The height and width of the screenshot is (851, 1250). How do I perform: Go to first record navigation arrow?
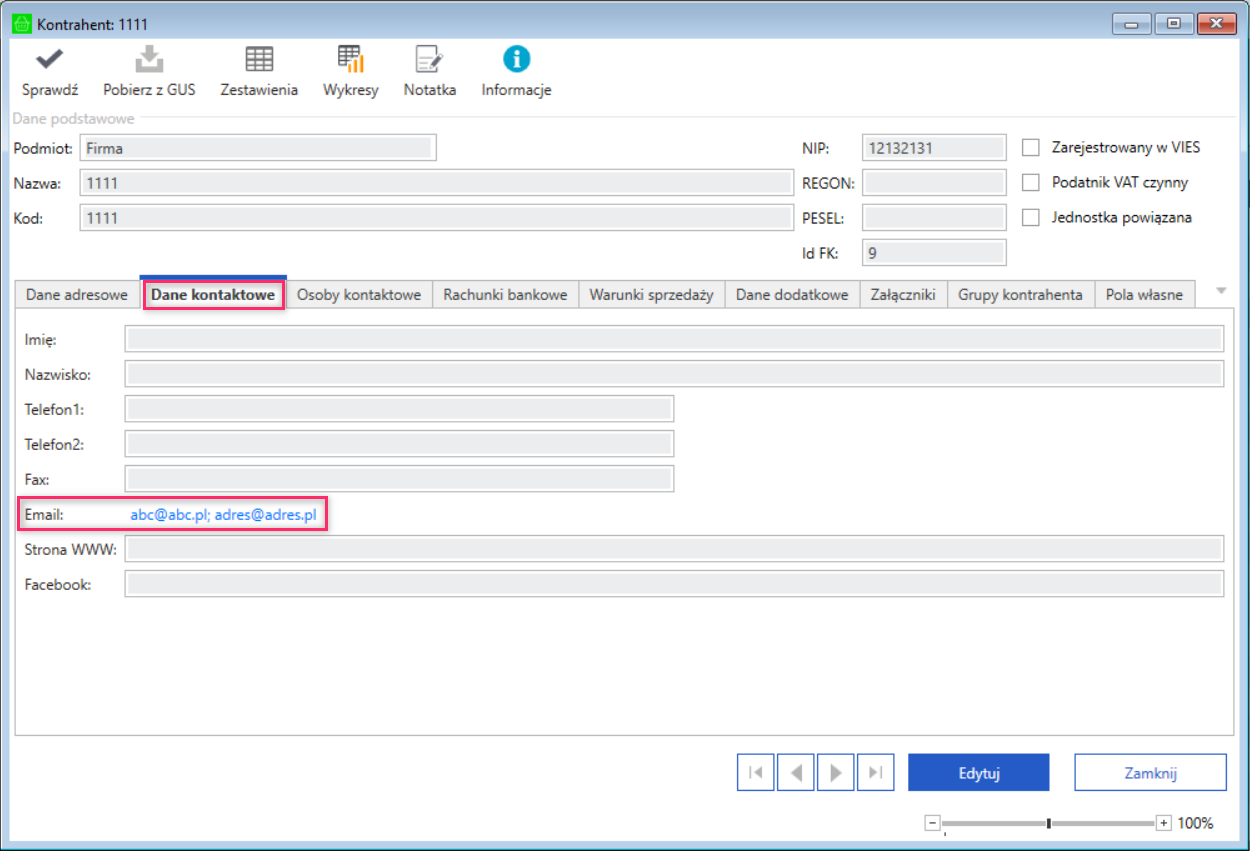(756, 773)
